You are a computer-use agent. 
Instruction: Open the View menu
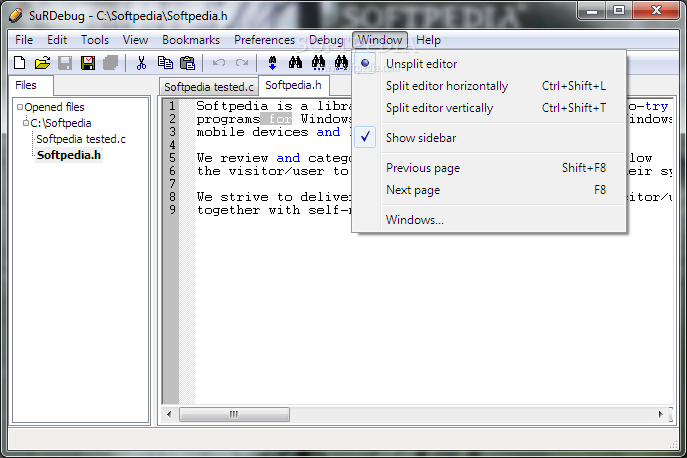coord(135,40)
